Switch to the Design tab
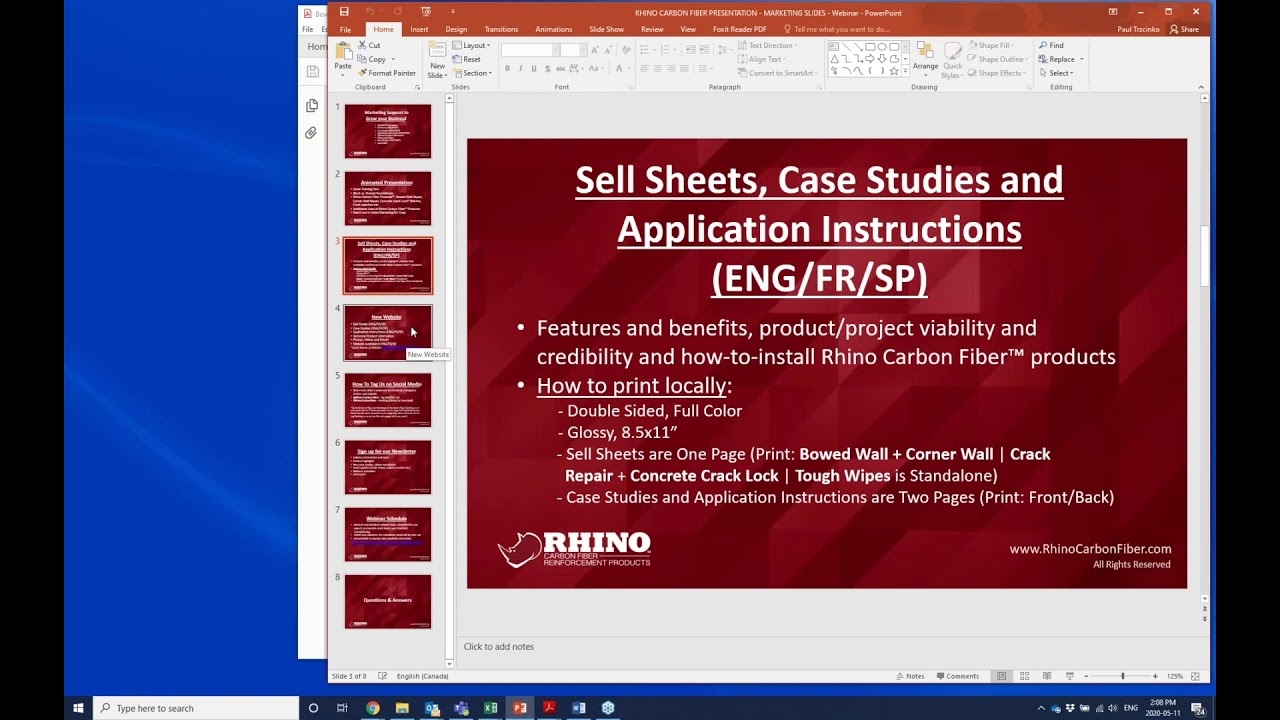 pyautogui.click(x=456, y=29)
